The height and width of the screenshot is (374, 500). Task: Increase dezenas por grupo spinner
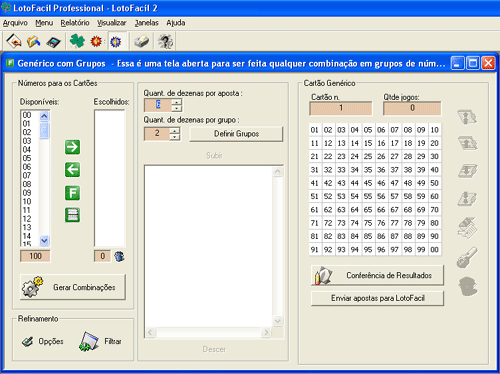click(174, 130)
